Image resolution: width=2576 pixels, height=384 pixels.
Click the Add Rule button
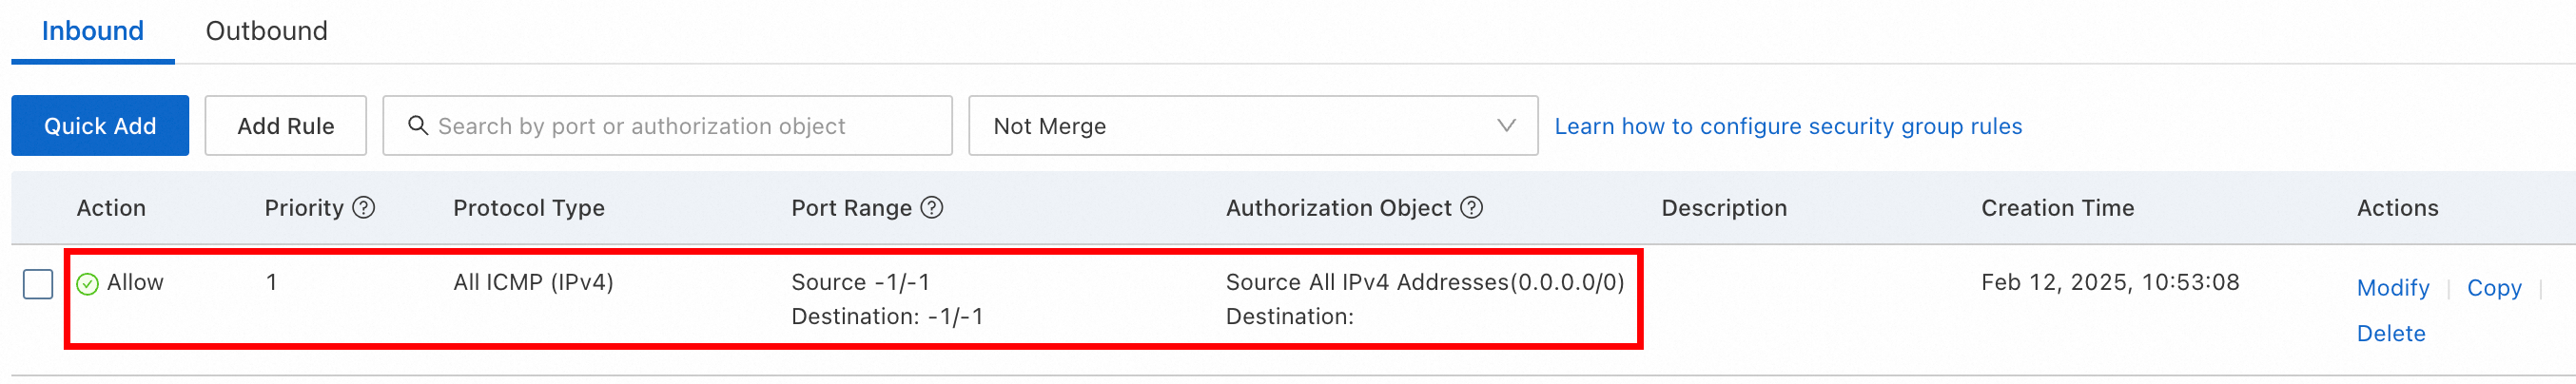coord(286,126)
